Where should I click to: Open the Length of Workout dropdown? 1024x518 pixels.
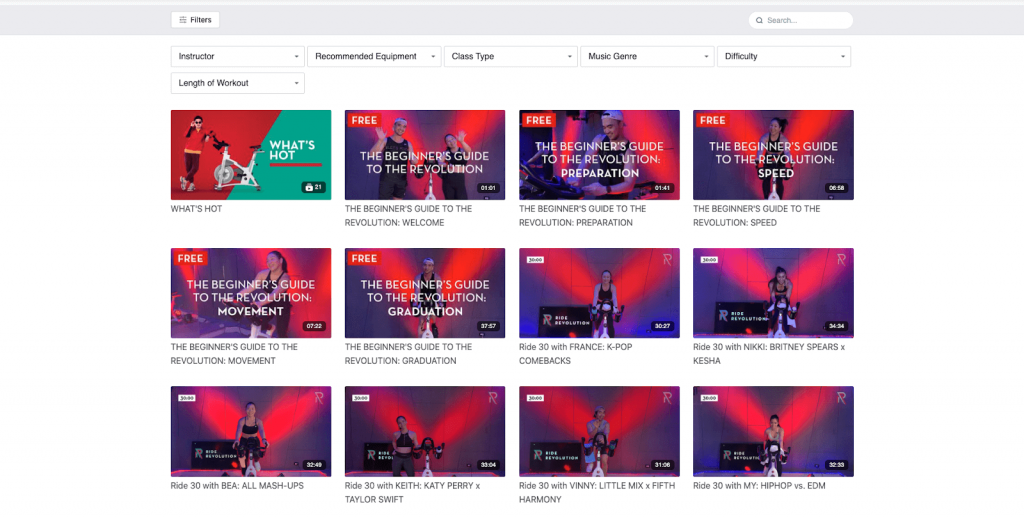tap(238, 83)
